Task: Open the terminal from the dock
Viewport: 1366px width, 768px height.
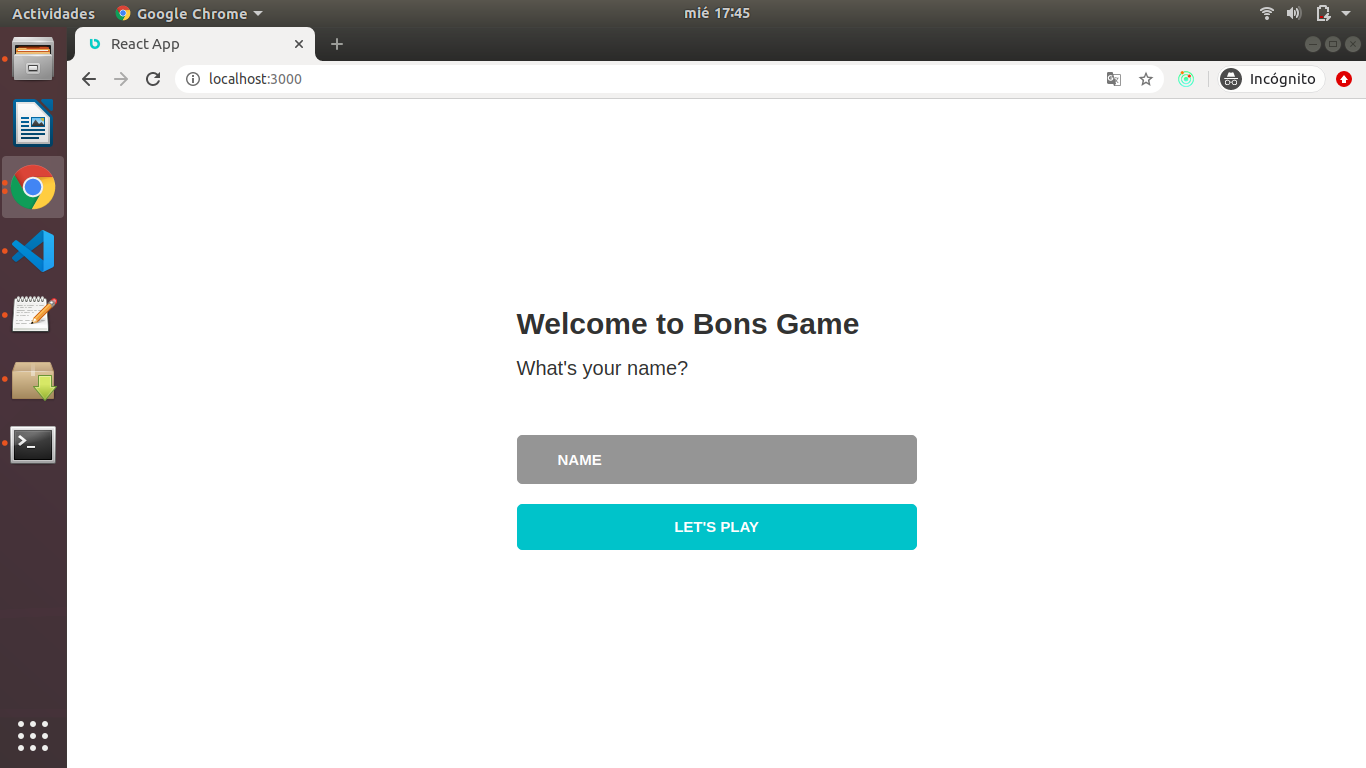Action: tap(33, 444)
